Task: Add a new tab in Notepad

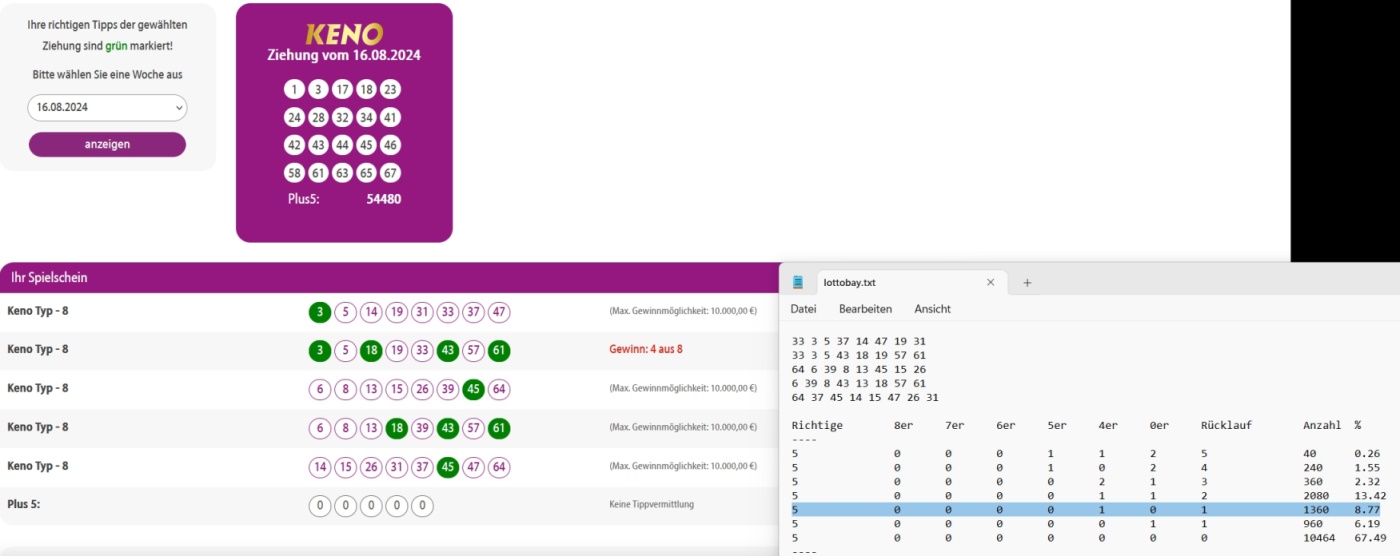Action: (x=1027, y=282)
